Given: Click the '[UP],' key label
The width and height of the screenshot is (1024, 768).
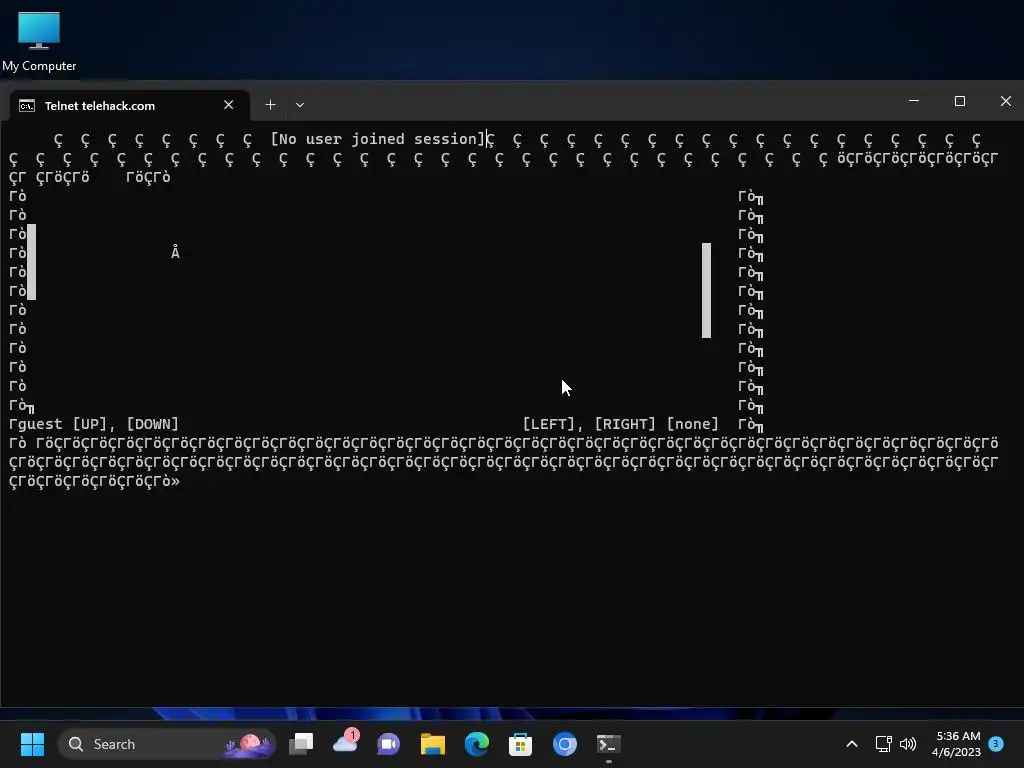Looking at the screenshot, I should (94, 424).
